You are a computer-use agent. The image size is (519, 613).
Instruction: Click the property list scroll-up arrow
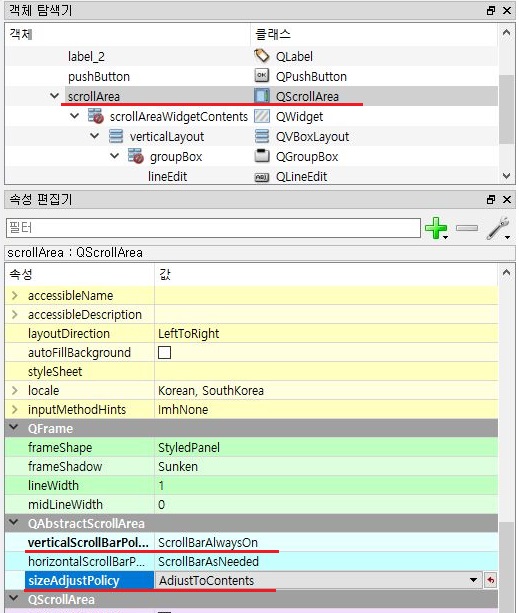pos(506,272)
